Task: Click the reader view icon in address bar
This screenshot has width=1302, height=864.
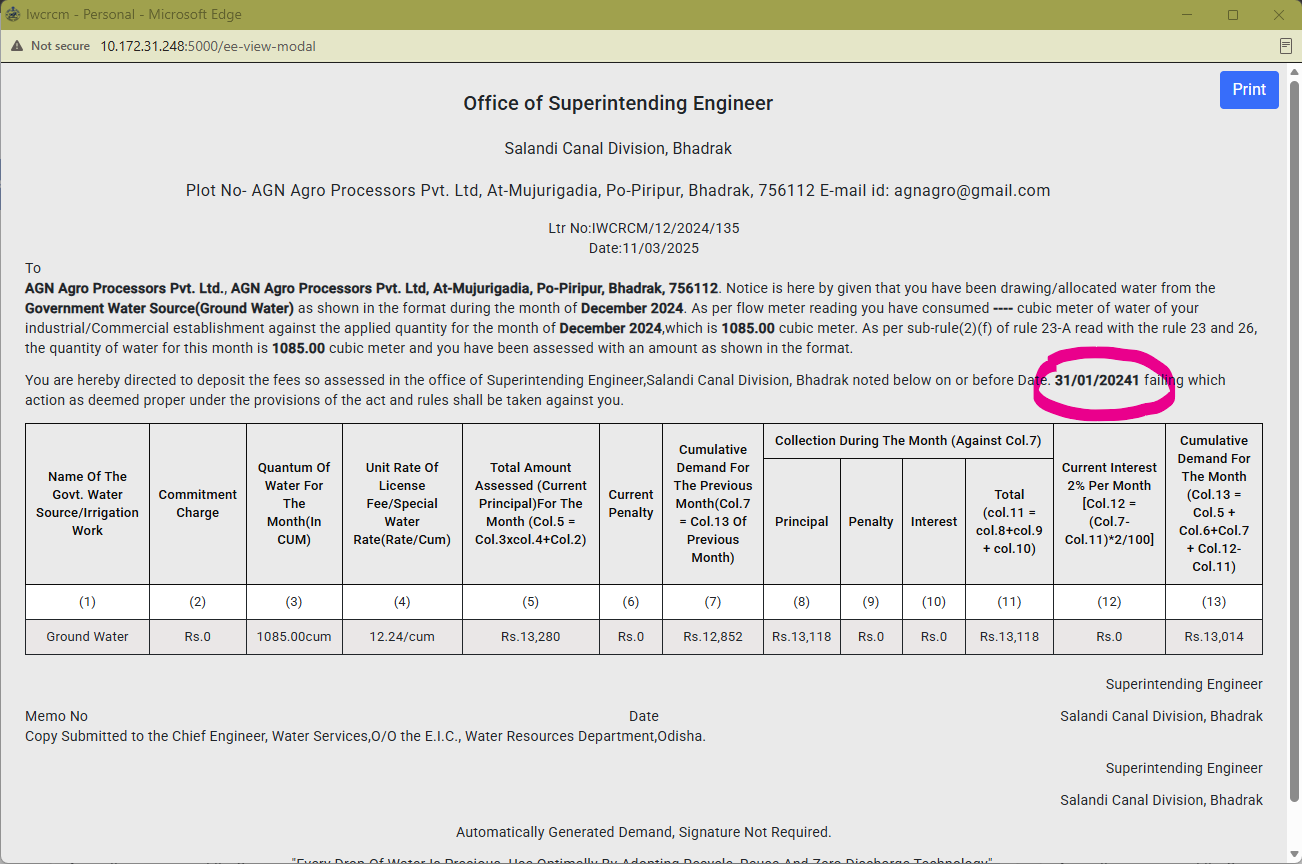Action: (1286, 46)
